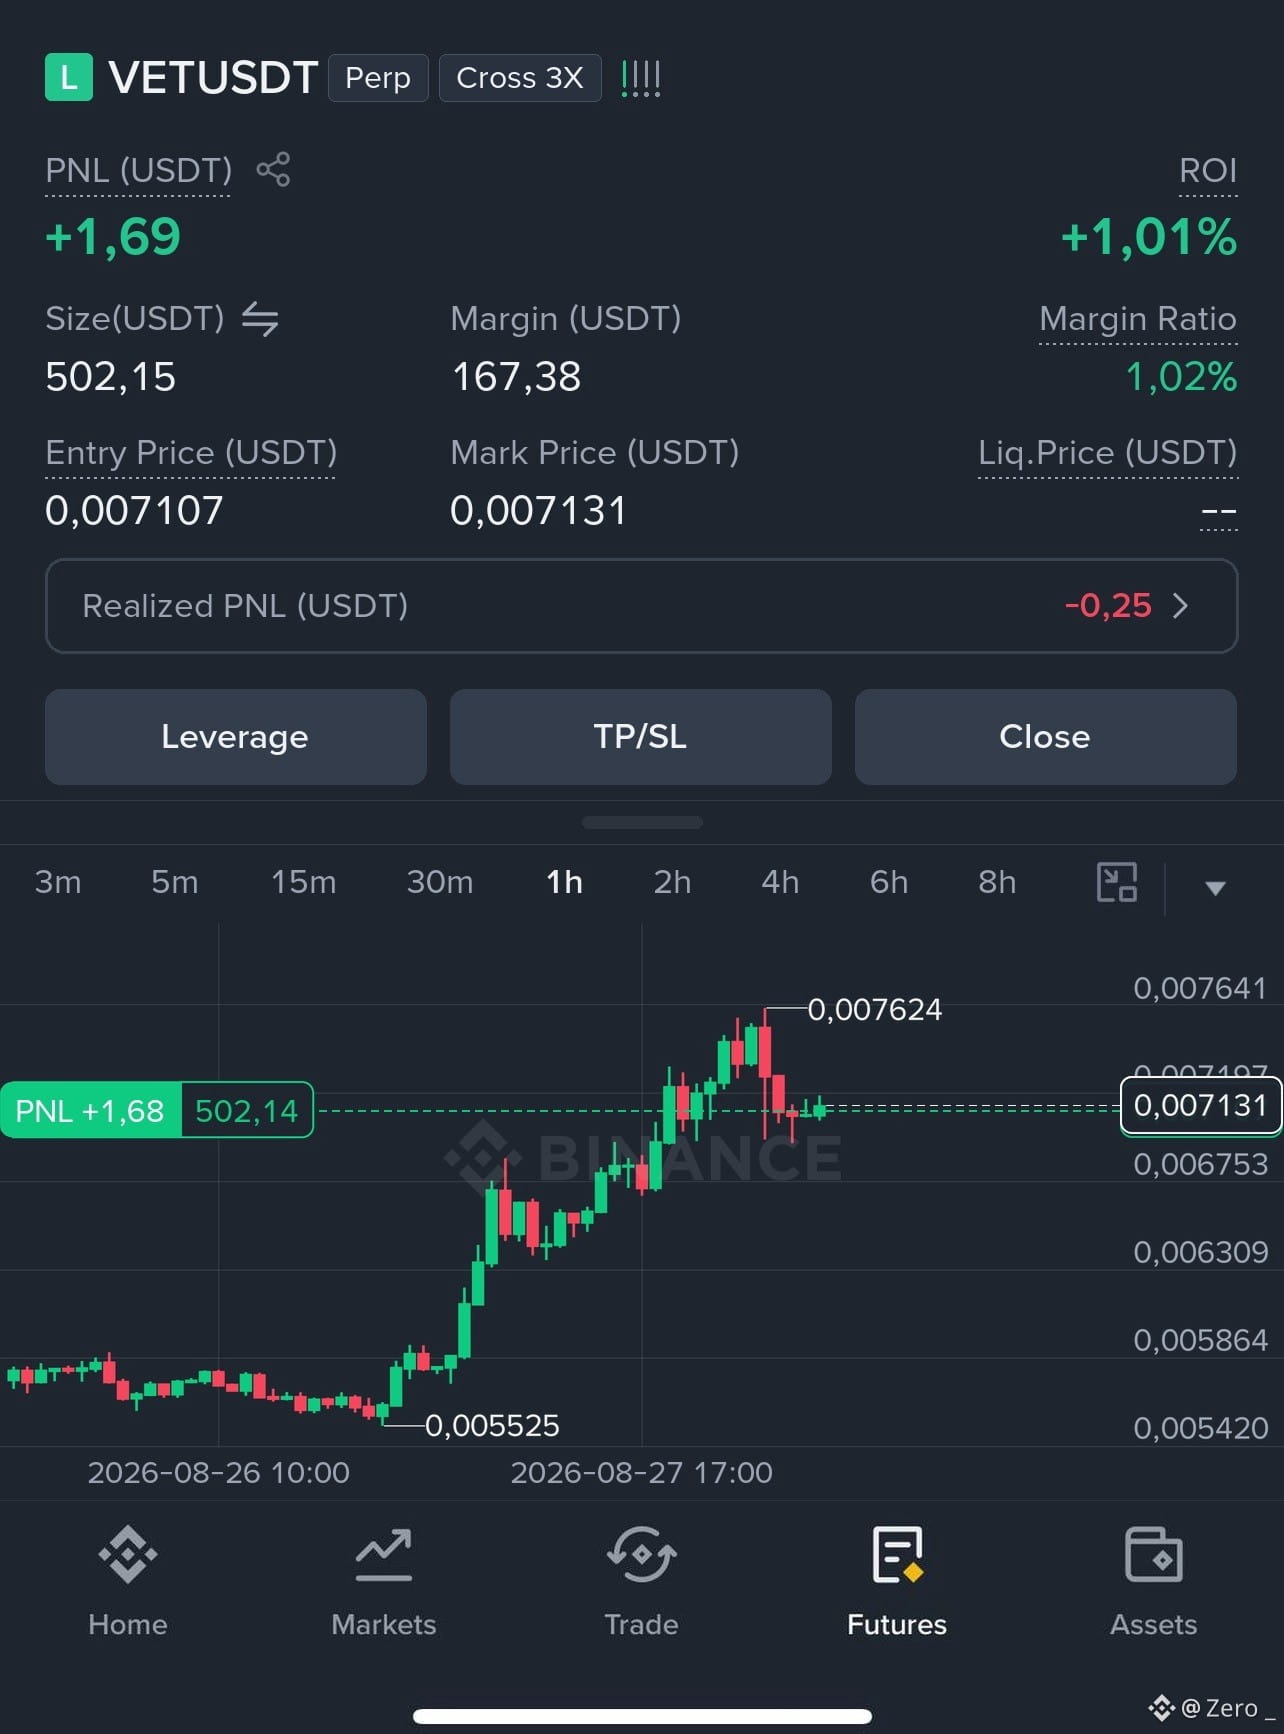
Task: Open the Trade navigation icon
Action: 641,1555
